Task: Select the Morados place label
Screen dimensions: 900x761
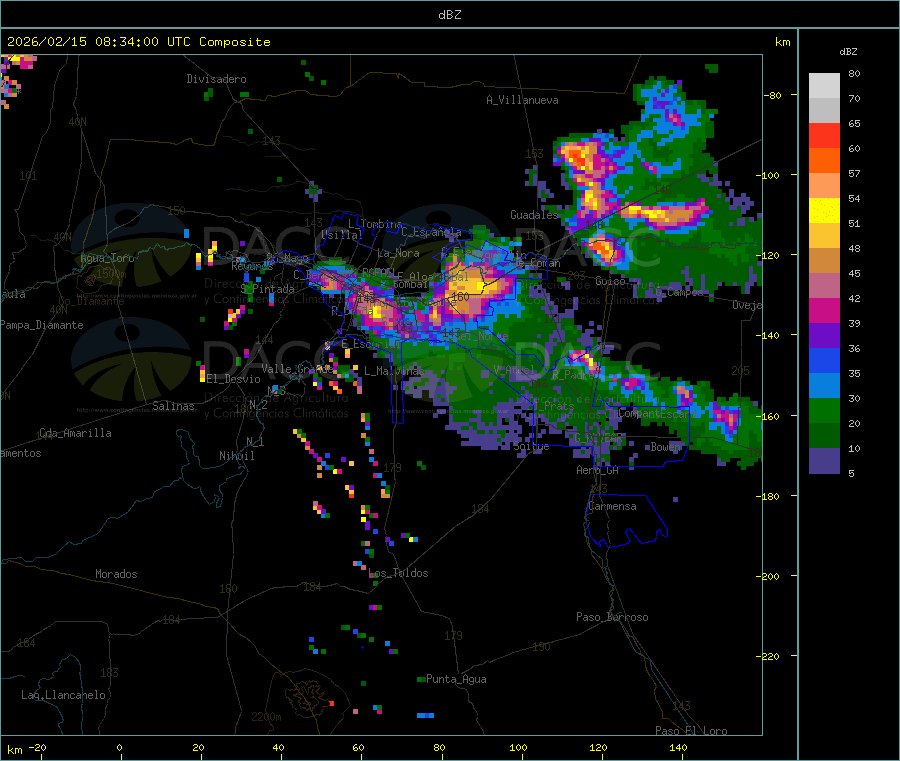Action: (116, 574)
